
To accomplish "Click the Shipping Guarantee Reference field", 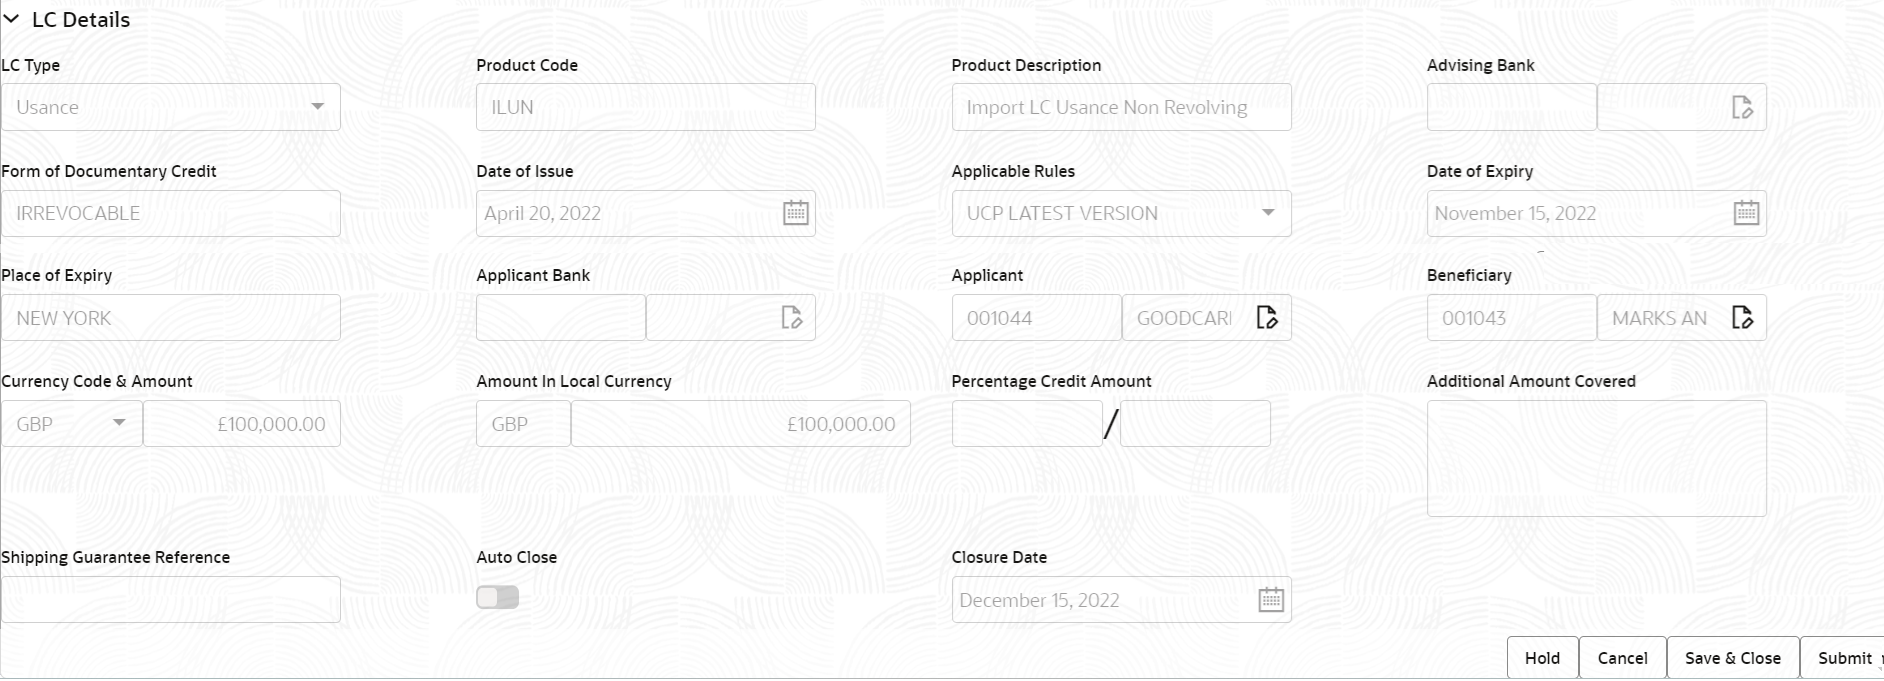I will click(170, 599).
